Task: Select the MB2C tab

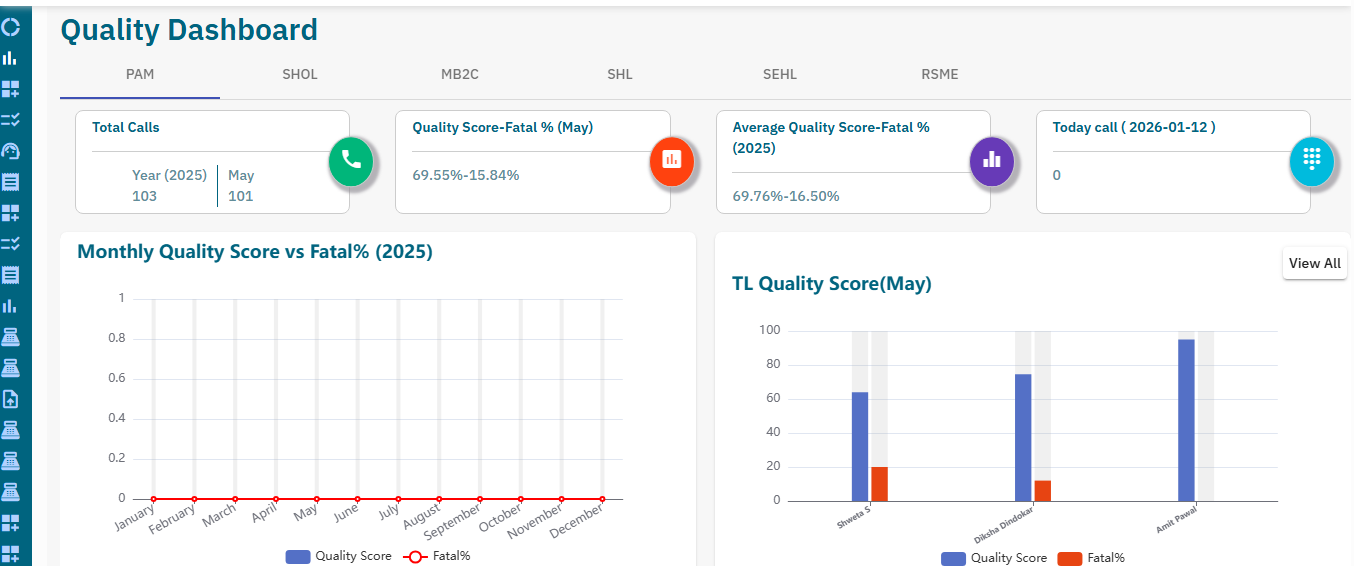Action: tap(460, 75)
